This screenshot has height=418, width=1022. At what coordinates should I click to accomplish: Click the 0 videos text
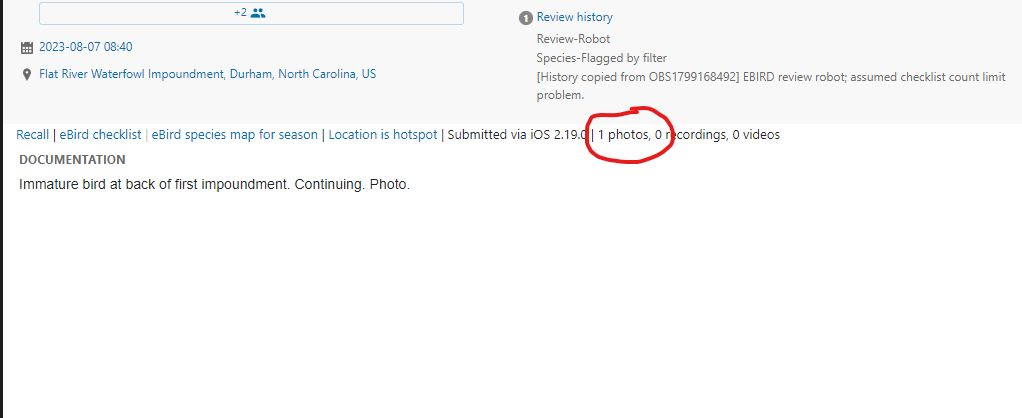[x=756, y=135]
